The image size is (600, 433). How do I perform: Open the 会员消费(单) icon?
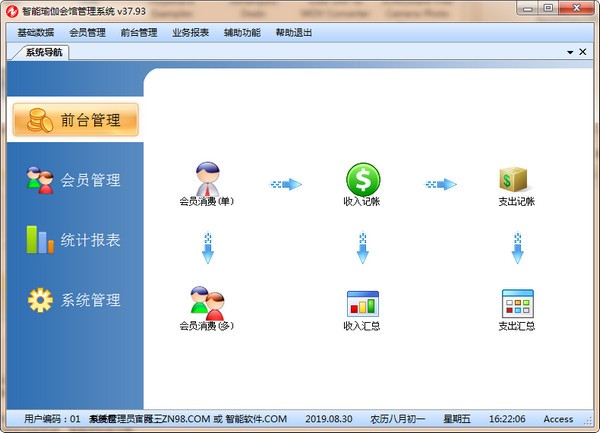click(x=207, y=180)
